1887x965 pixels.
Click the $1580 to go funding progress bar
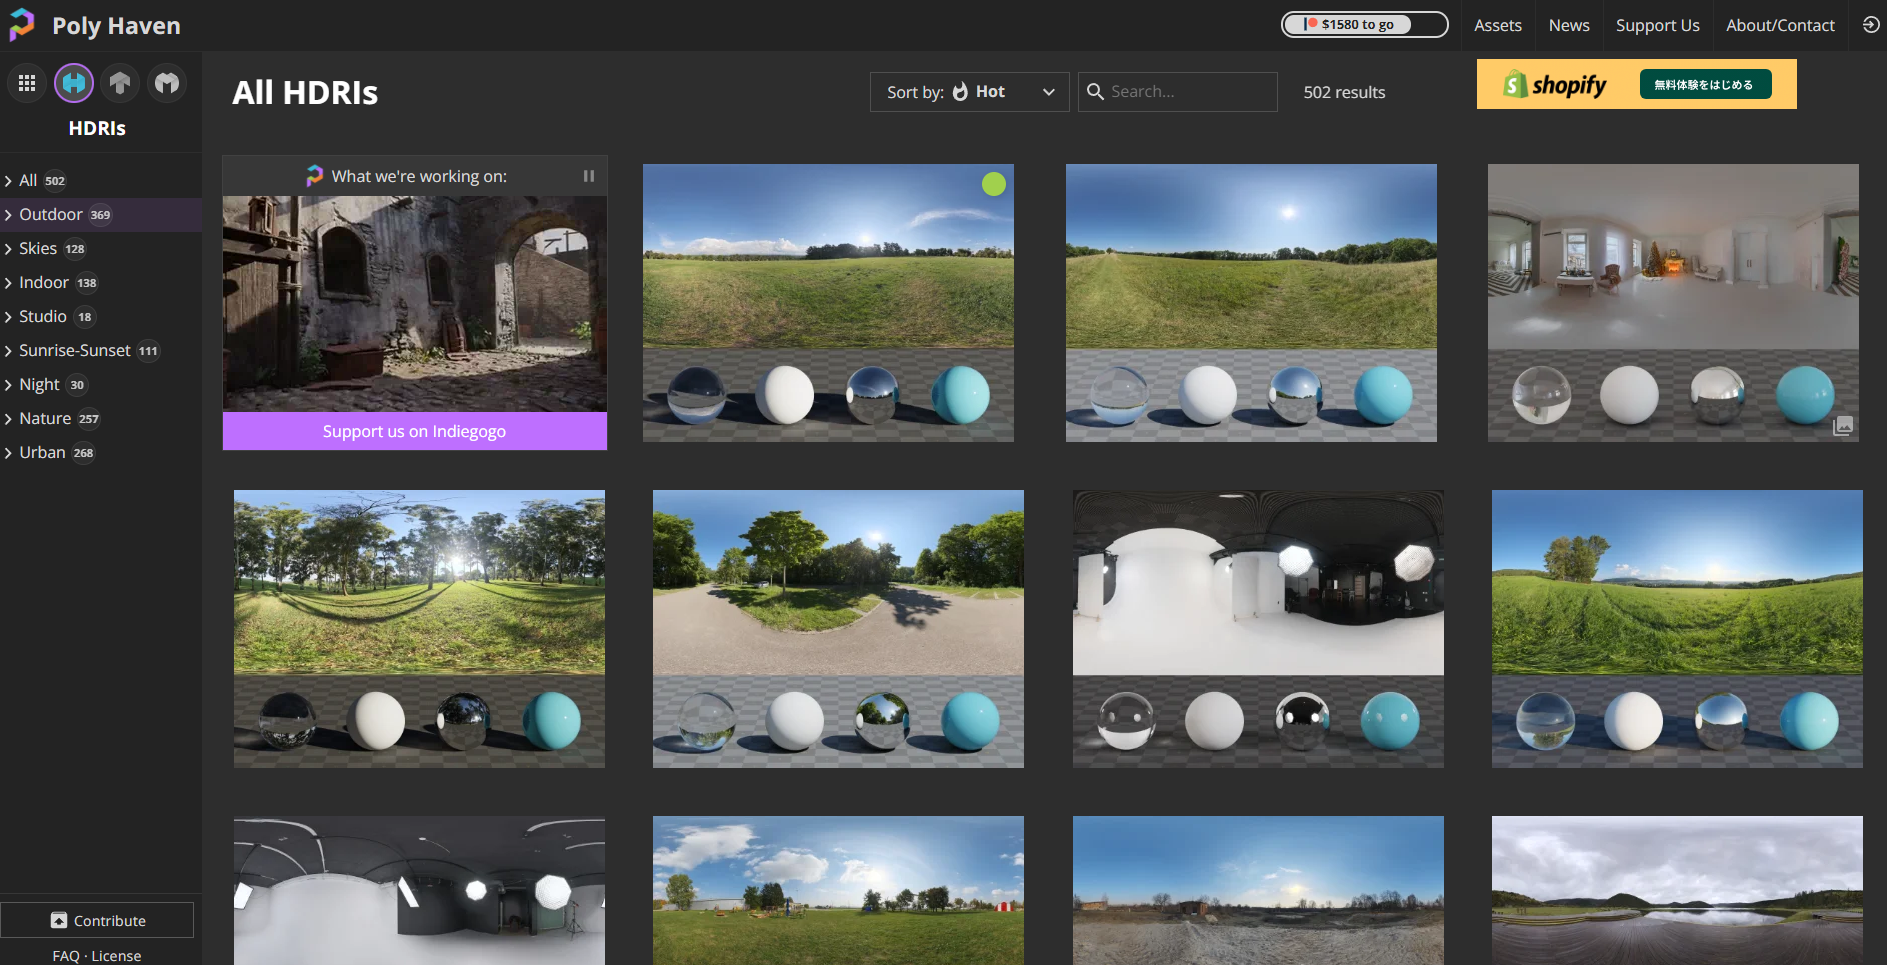point(1364,24)
